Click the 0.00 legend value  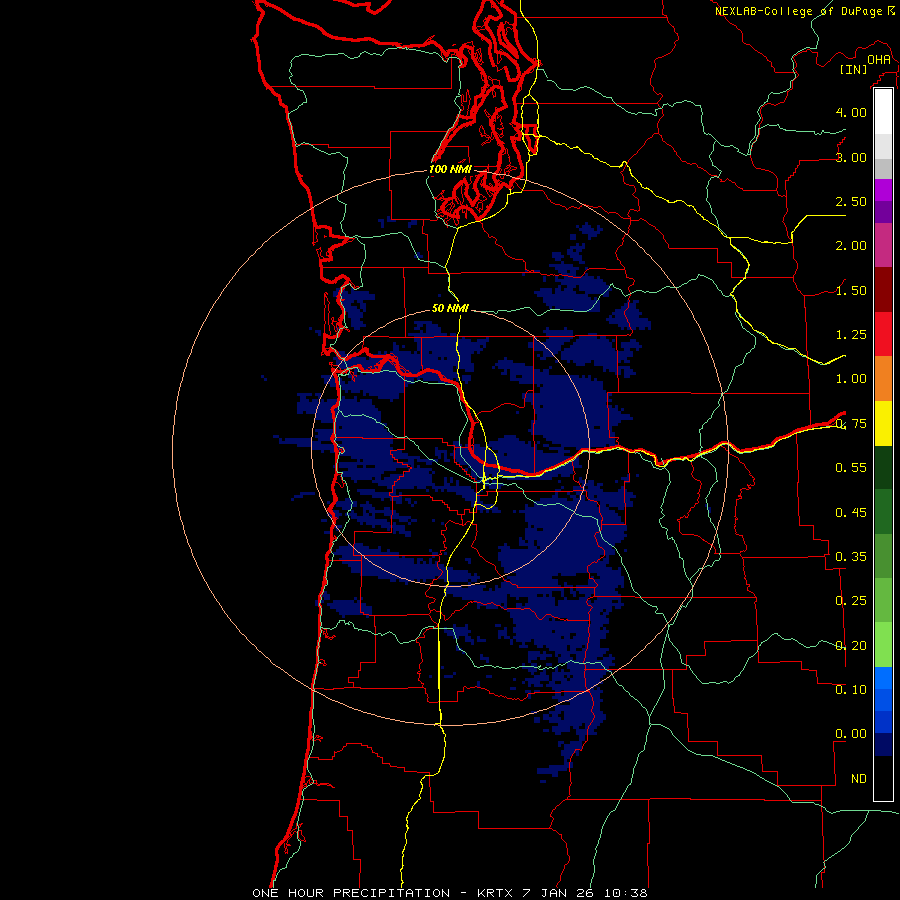coord(851,734)
